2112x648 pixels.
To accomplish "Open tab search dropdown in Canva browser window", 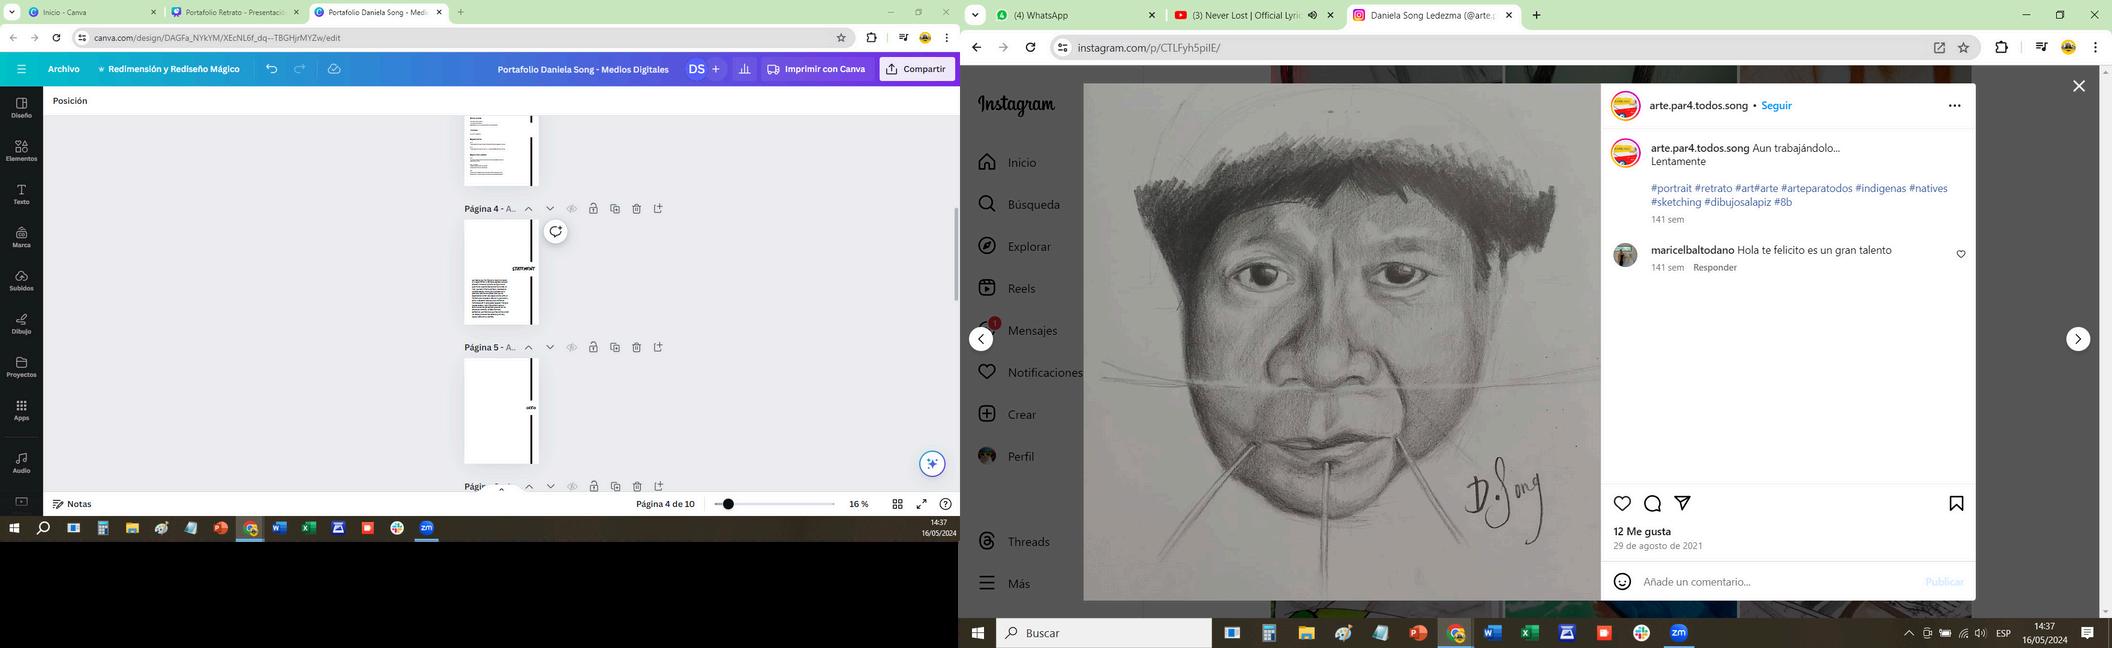I will tap(11, 12).
